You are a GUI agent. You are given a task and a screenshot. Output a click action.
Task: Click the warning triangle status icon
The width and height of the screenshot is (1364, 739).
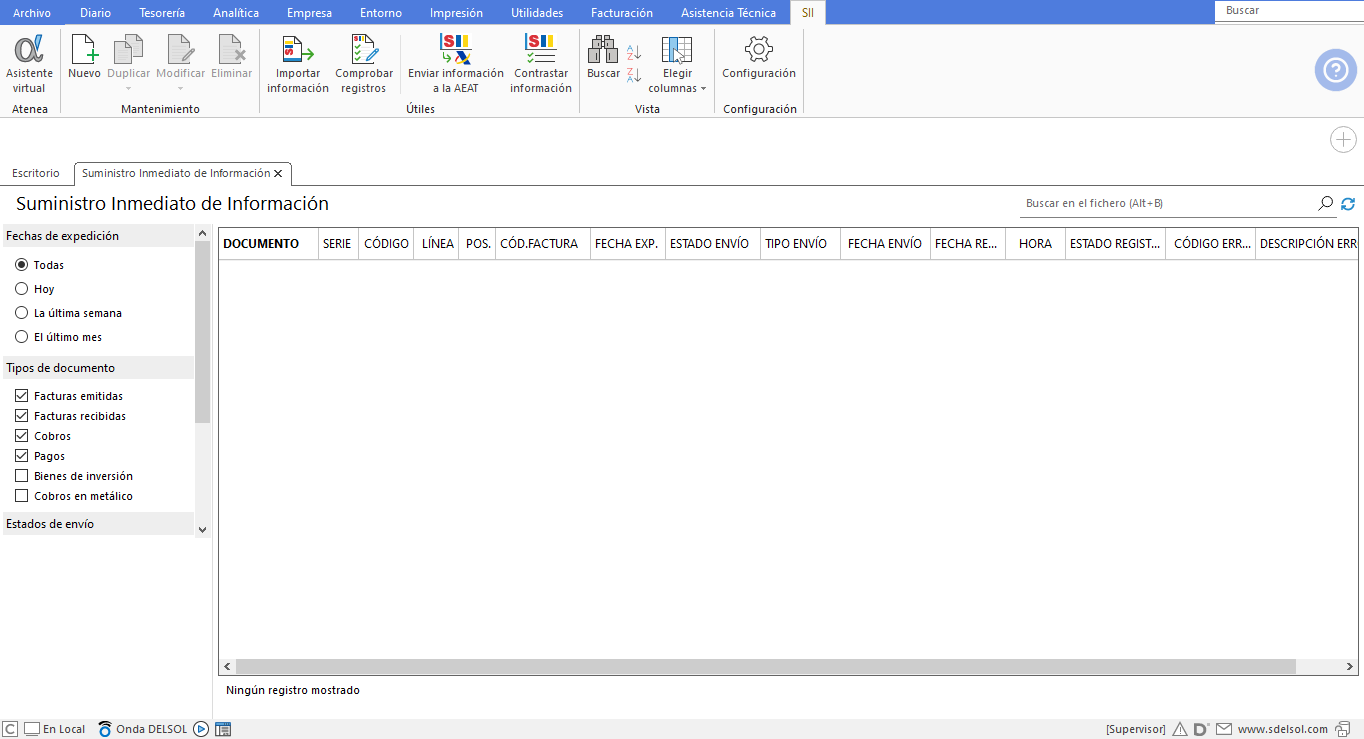click(1180, 729)
